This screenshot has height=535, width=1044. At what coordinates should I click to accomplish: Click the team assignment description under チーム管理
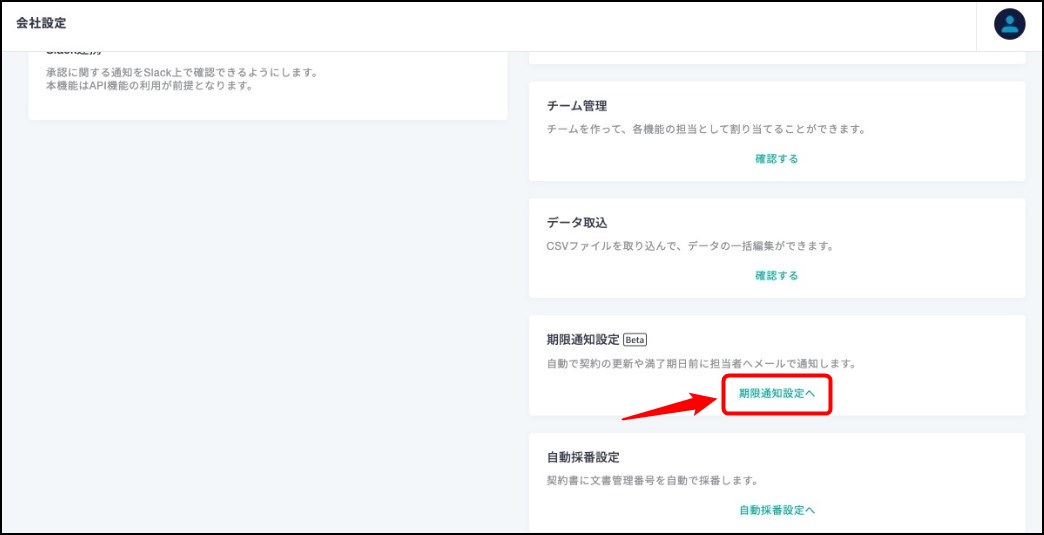click(705, 130)
